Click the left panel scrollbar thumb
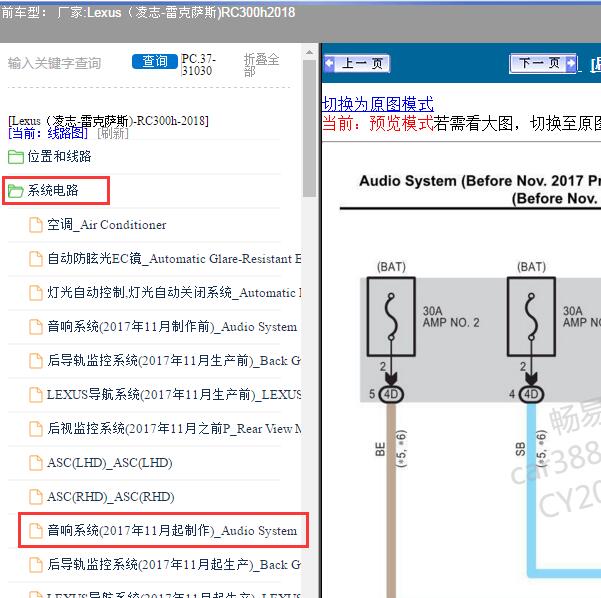Viewport: 601px width, 598px height. coord(309,128)
